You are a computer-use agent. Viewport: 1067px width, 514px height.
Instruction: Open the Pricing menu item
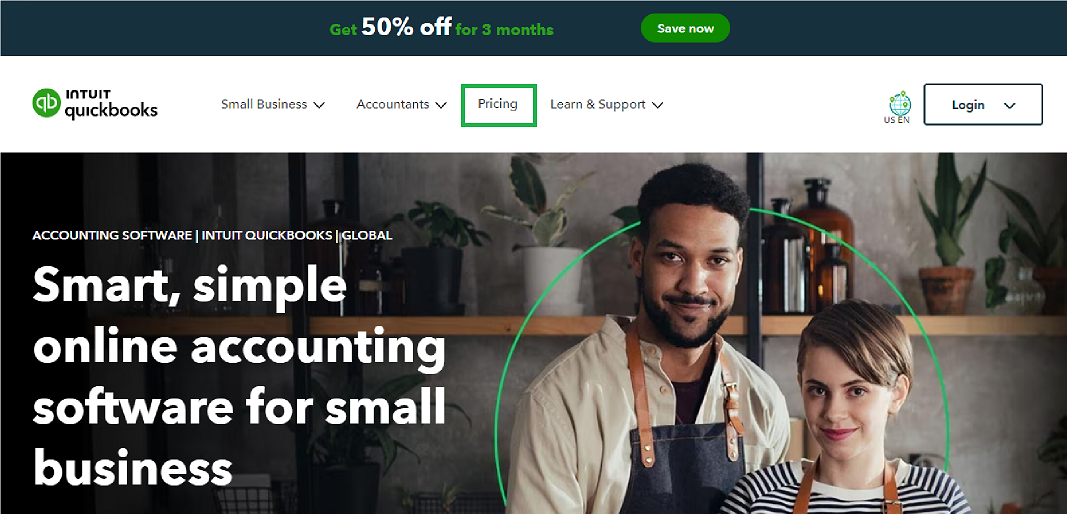(498, 104)
